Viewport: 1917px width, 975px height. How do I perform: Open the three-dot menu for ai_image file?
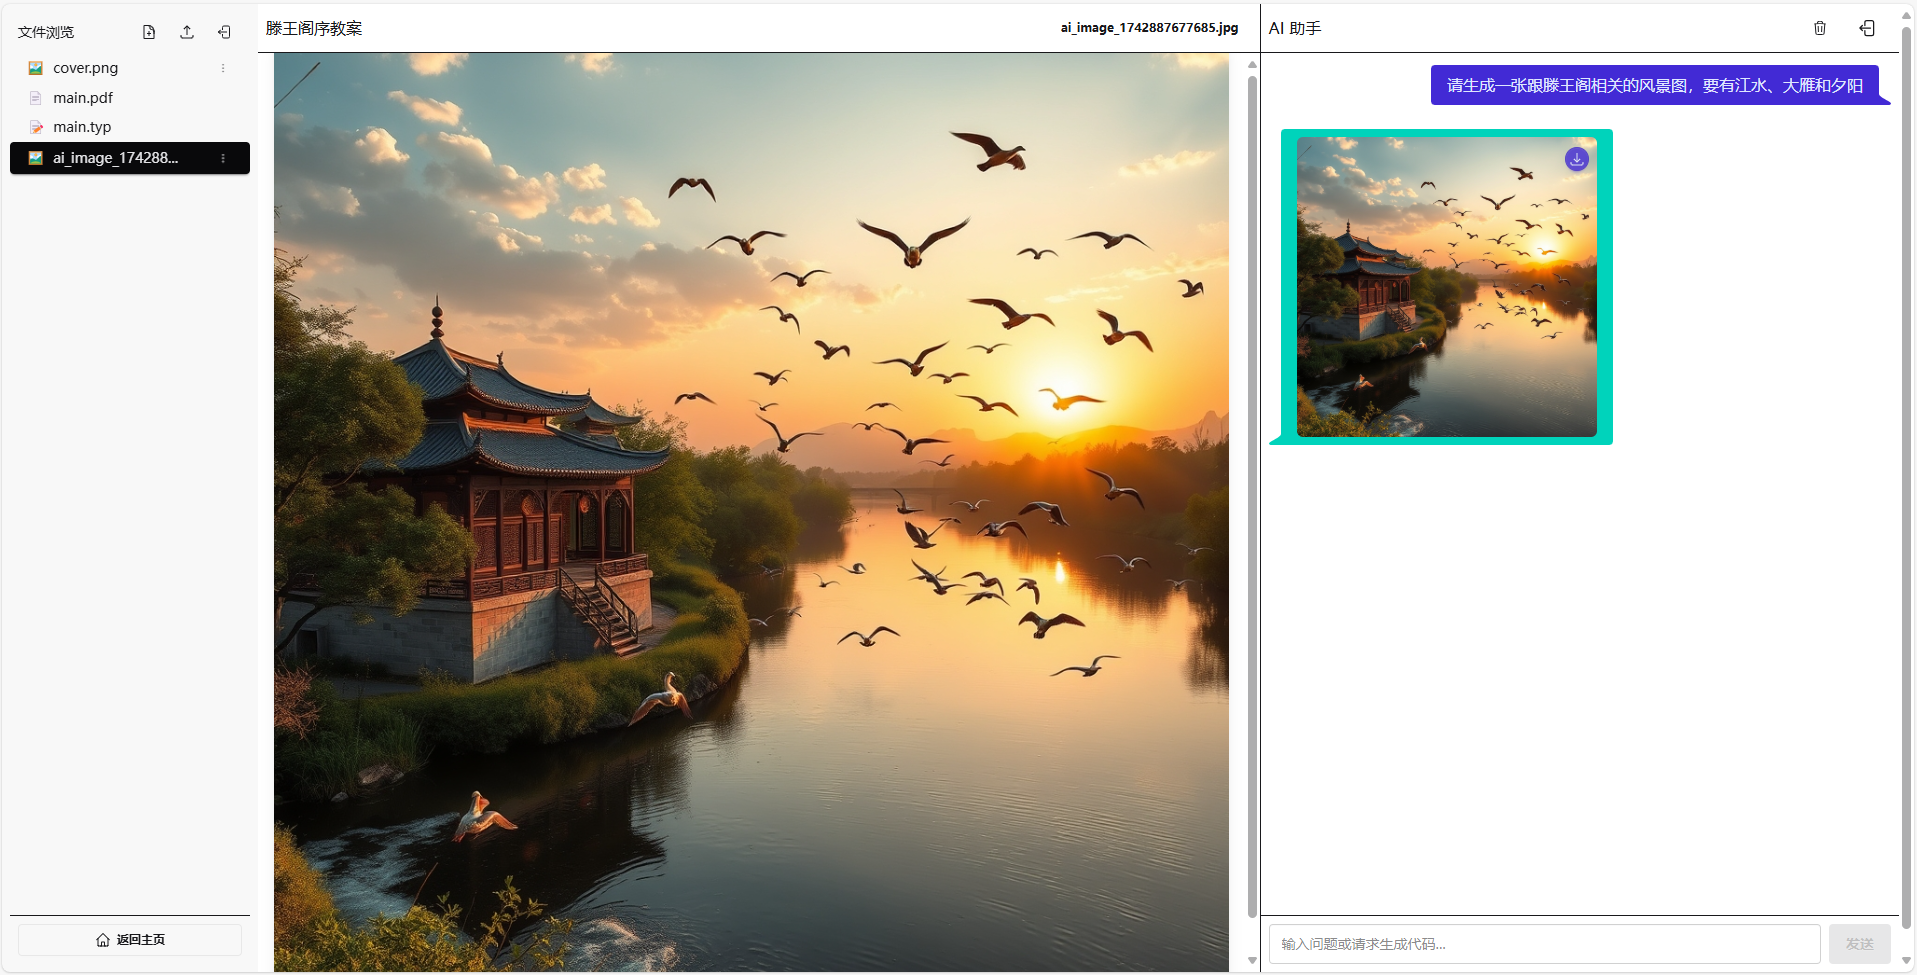tap(223, 158)
